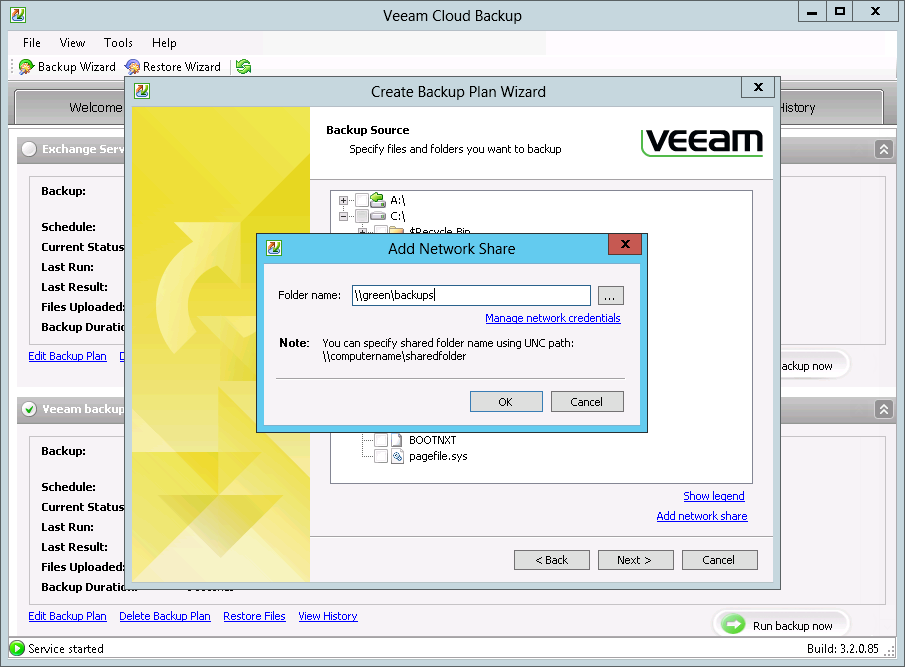Launch the Restore Wizard toolbar icon

coord(132,67)
